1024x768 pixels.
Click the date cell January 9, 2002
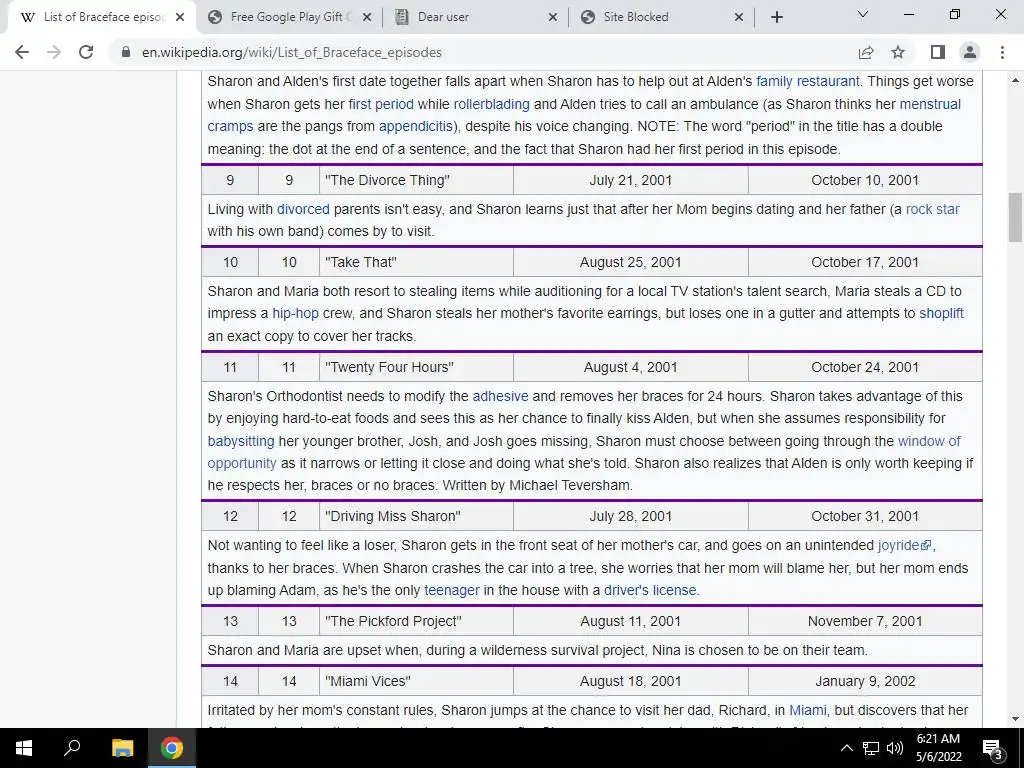click(865, 681)
